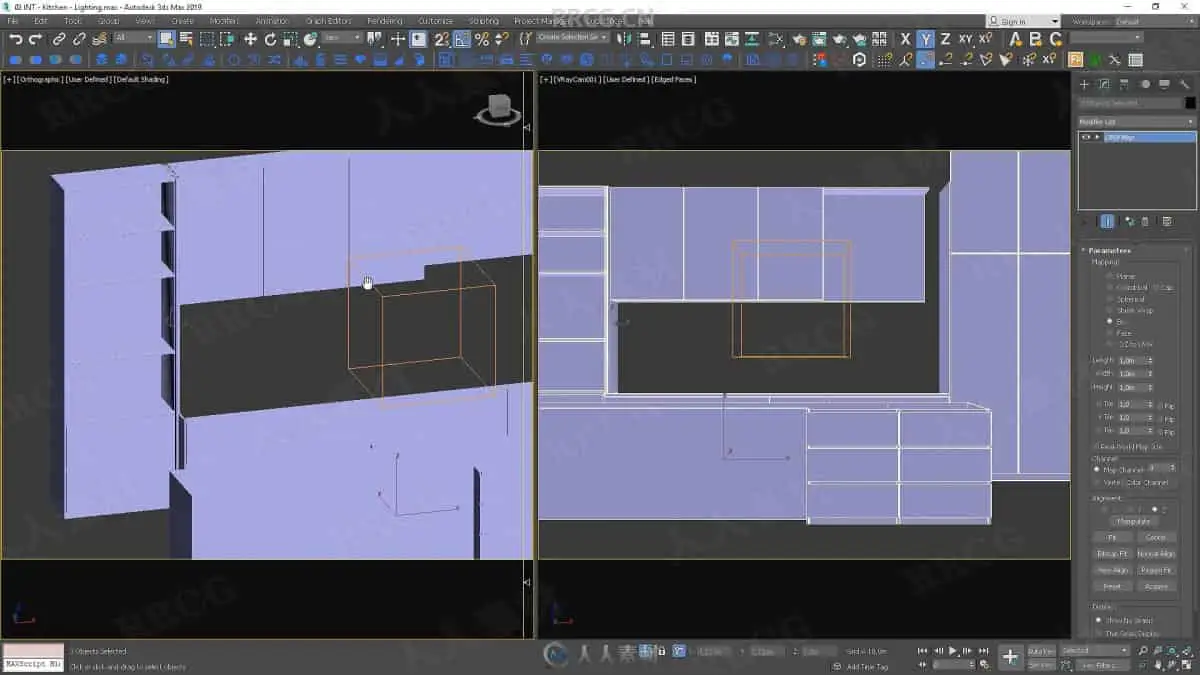The image size is (1200, 675).
Task: Click the Center alignment button
Action: point(1156,537)
